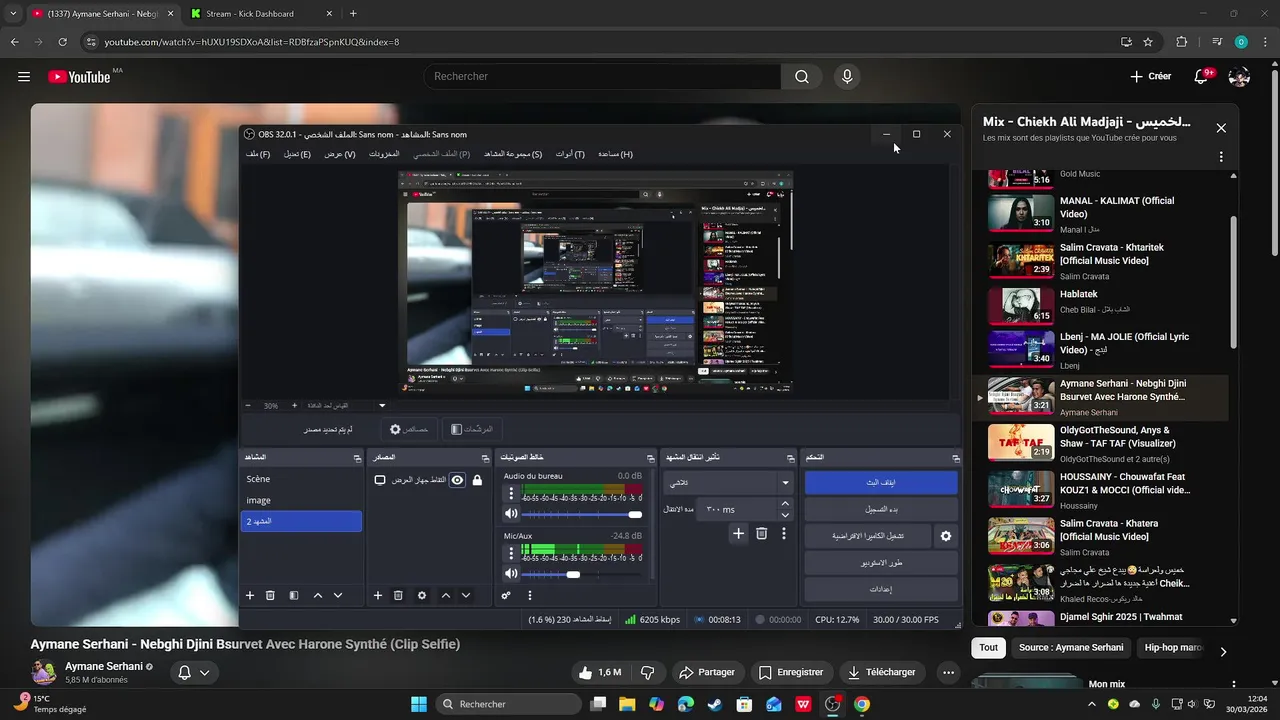
Task: Move scene down in Scenes dock
Action: click(338, 595)
